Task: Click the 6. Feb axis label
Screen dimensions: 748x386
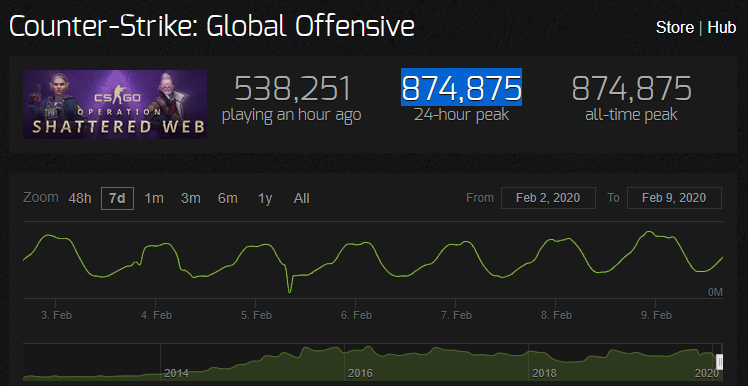Action: pyautogui.click(x=356, y=315)
